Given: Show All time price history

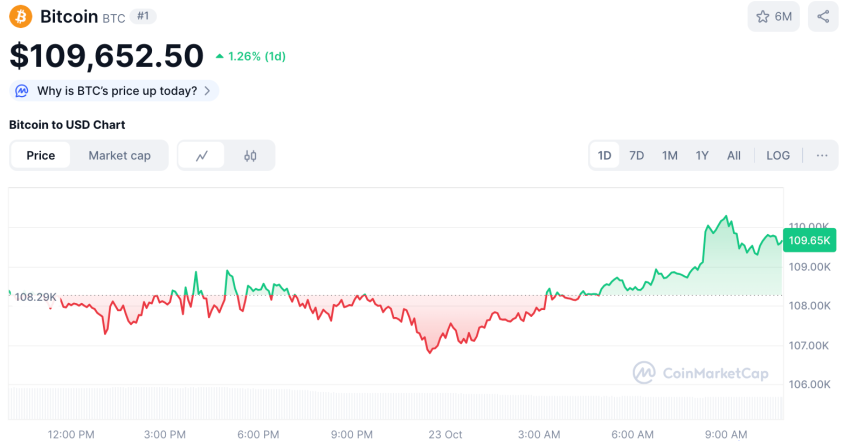Looking at the screenshot, I should tap(734, 156).
